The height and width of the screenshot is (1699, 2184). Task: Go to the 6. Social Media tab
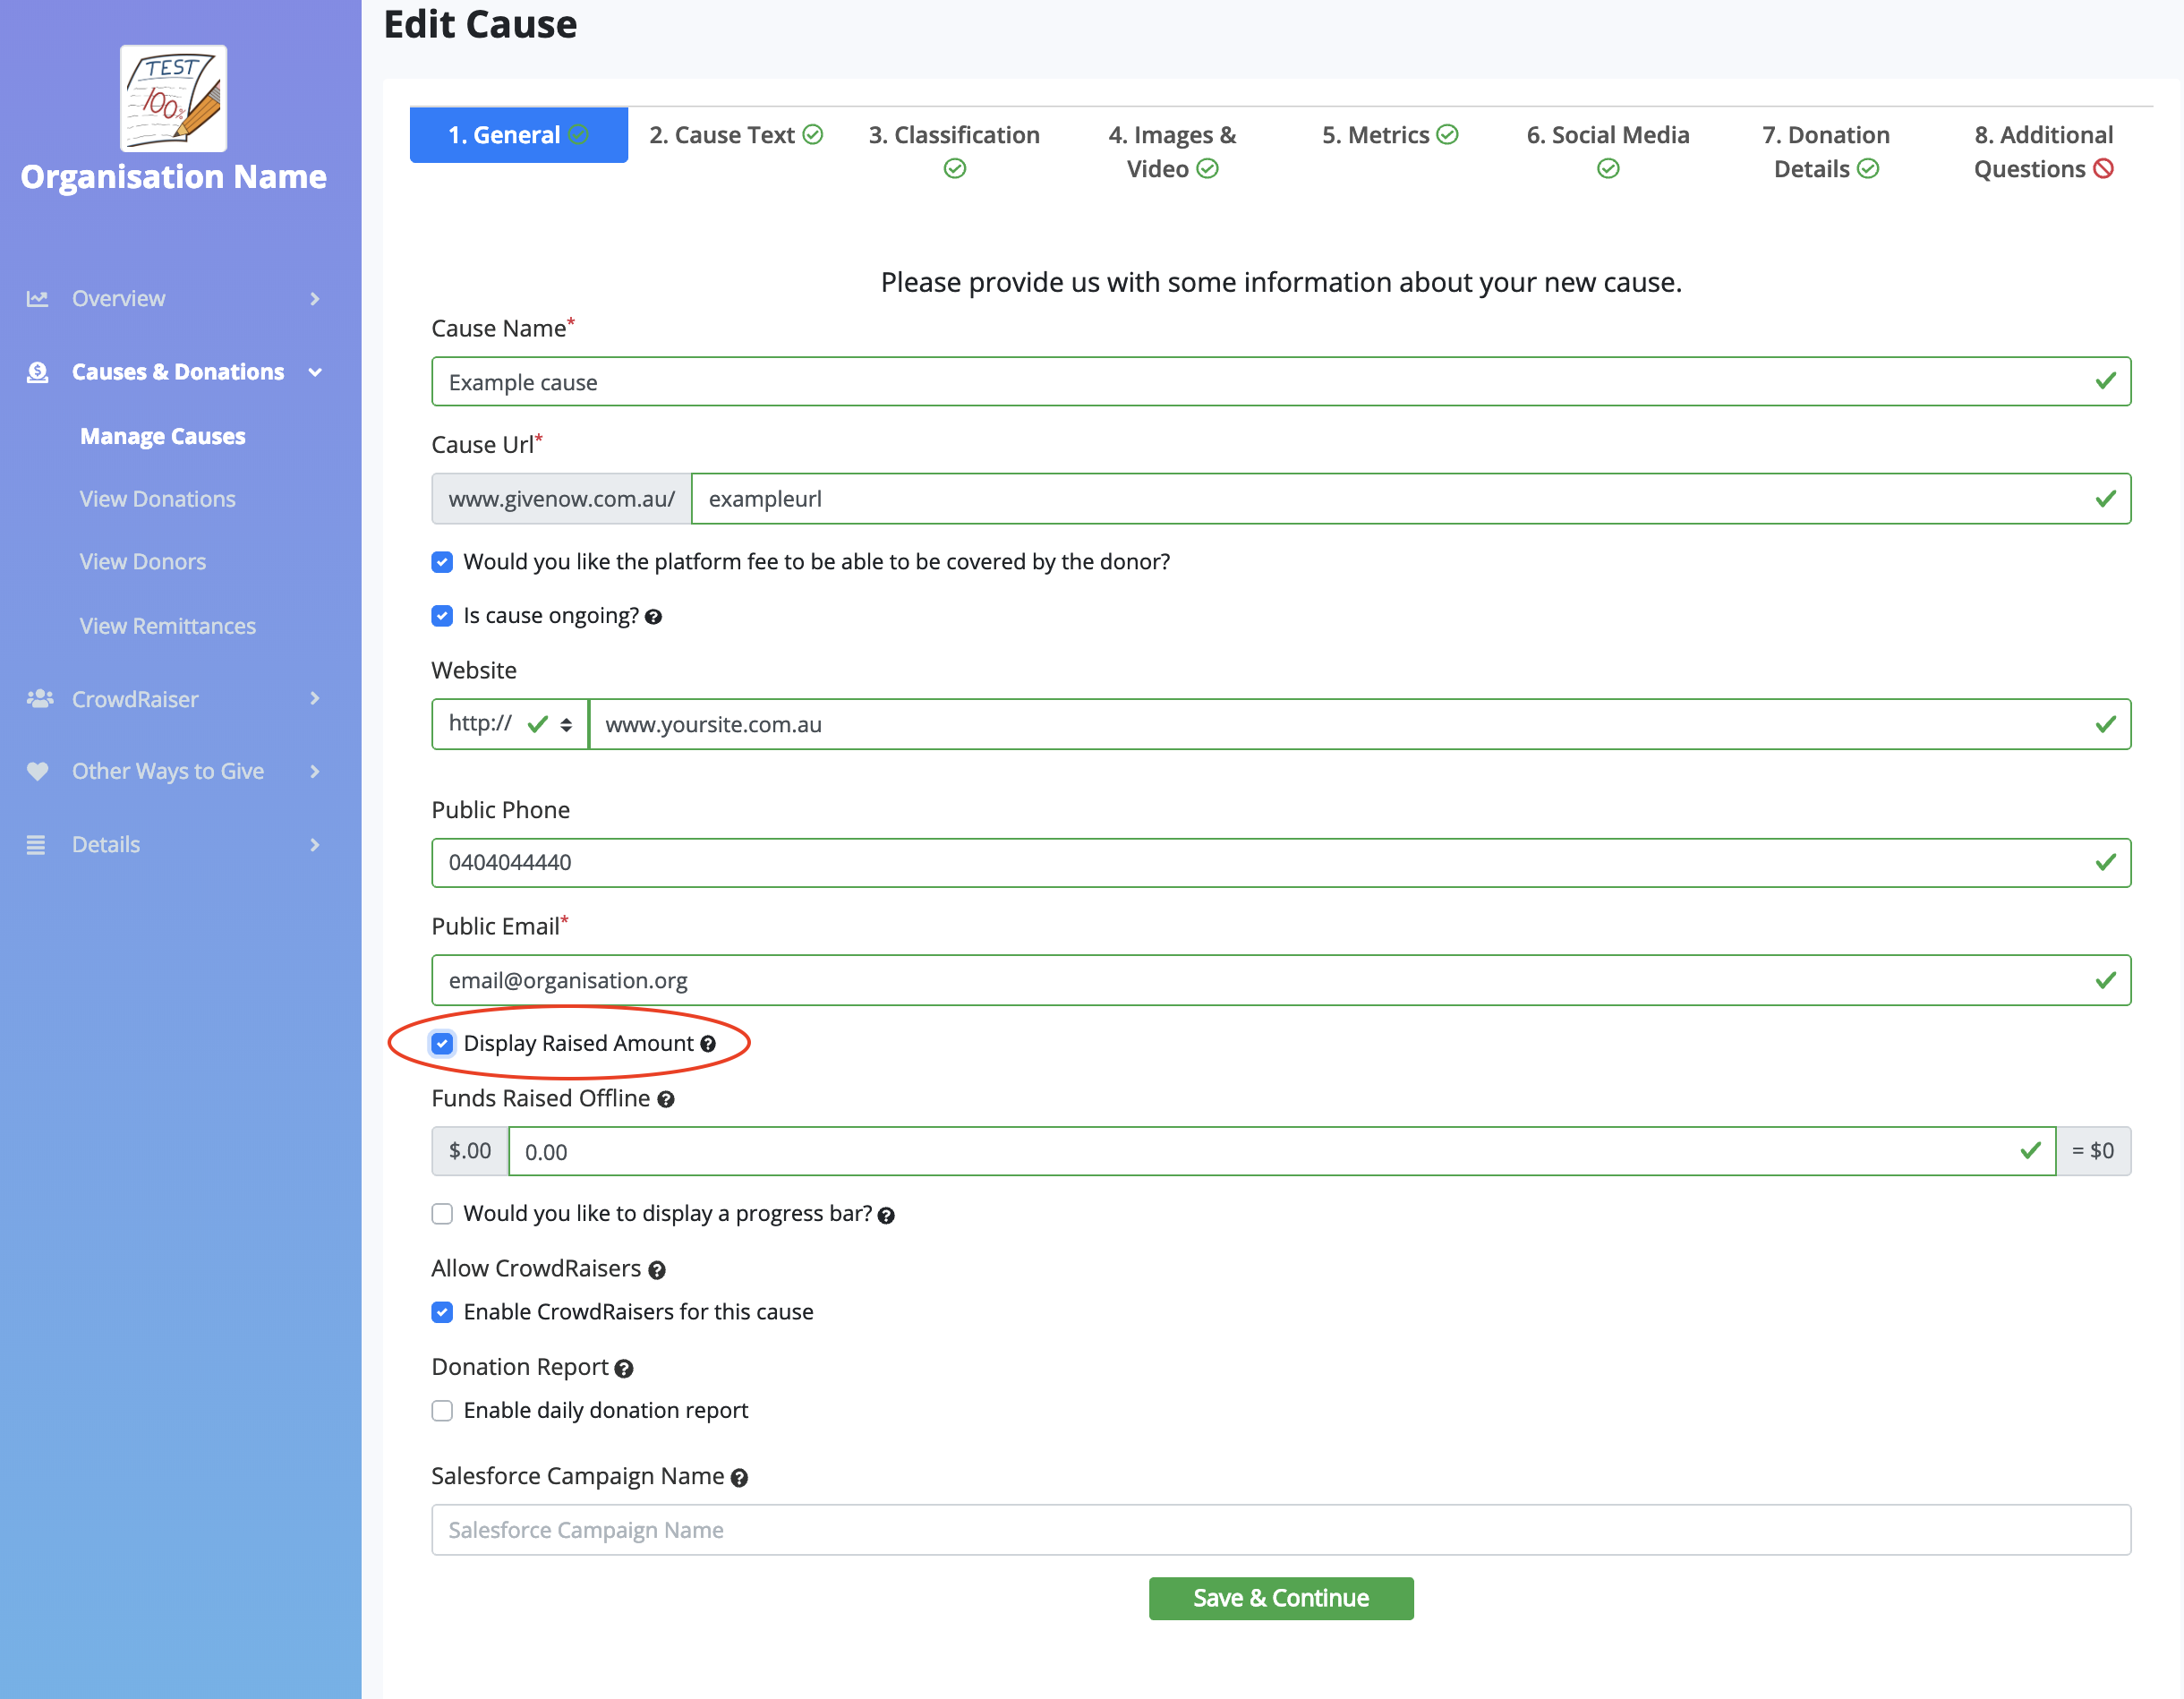pyautogui.click(x=1608, y=151)
